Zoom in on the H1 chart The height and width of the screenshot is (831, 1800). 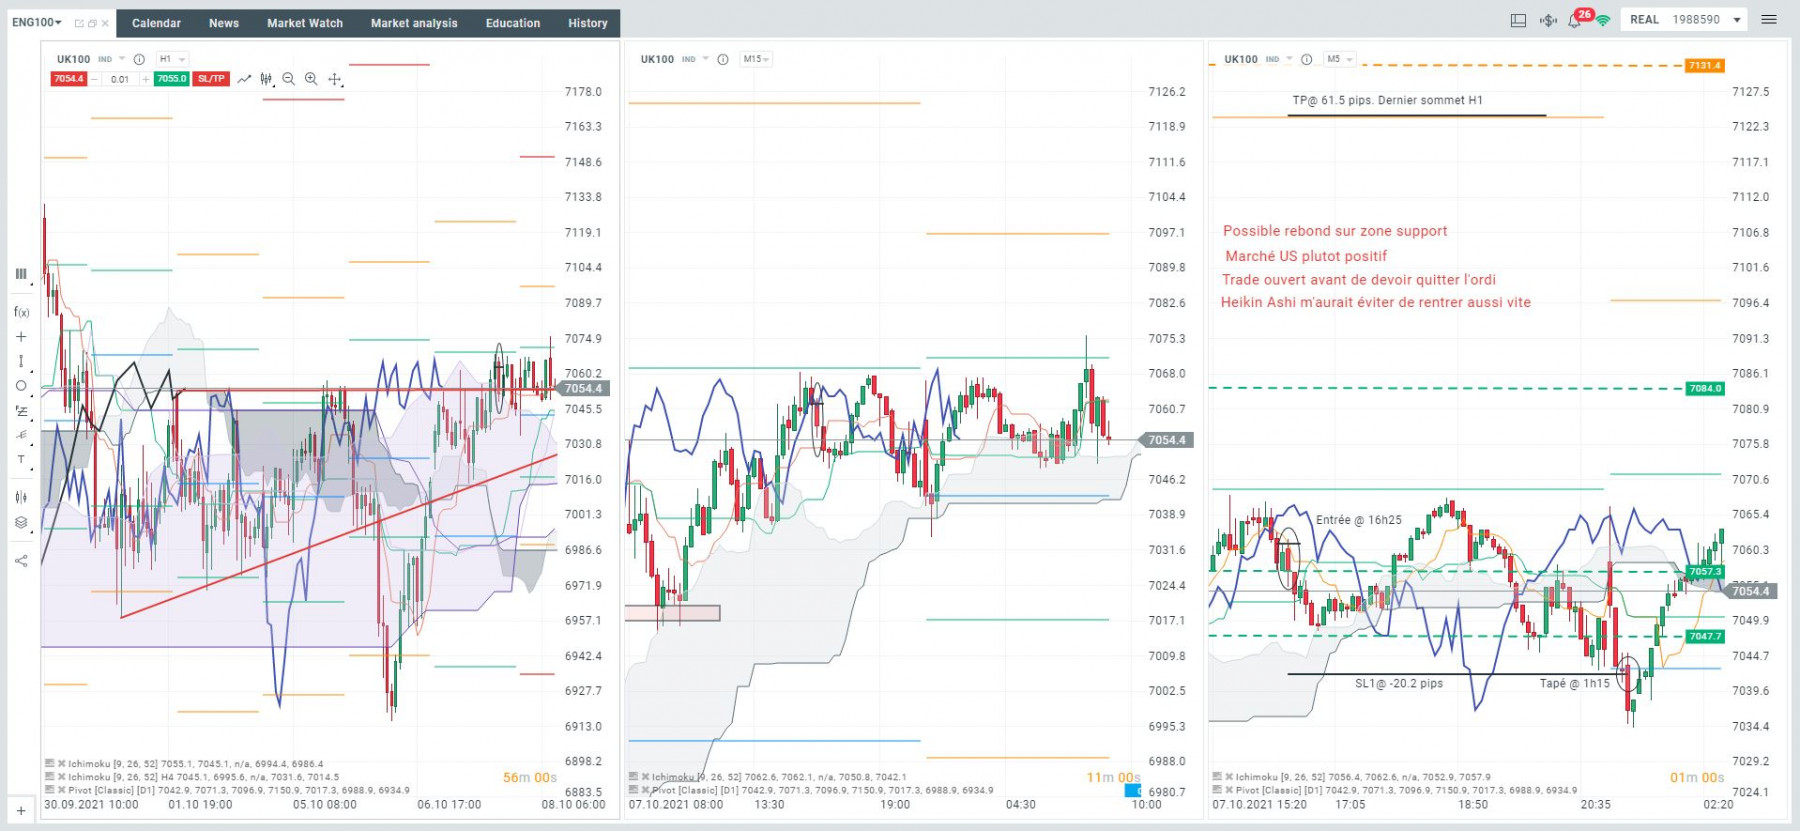311,79
